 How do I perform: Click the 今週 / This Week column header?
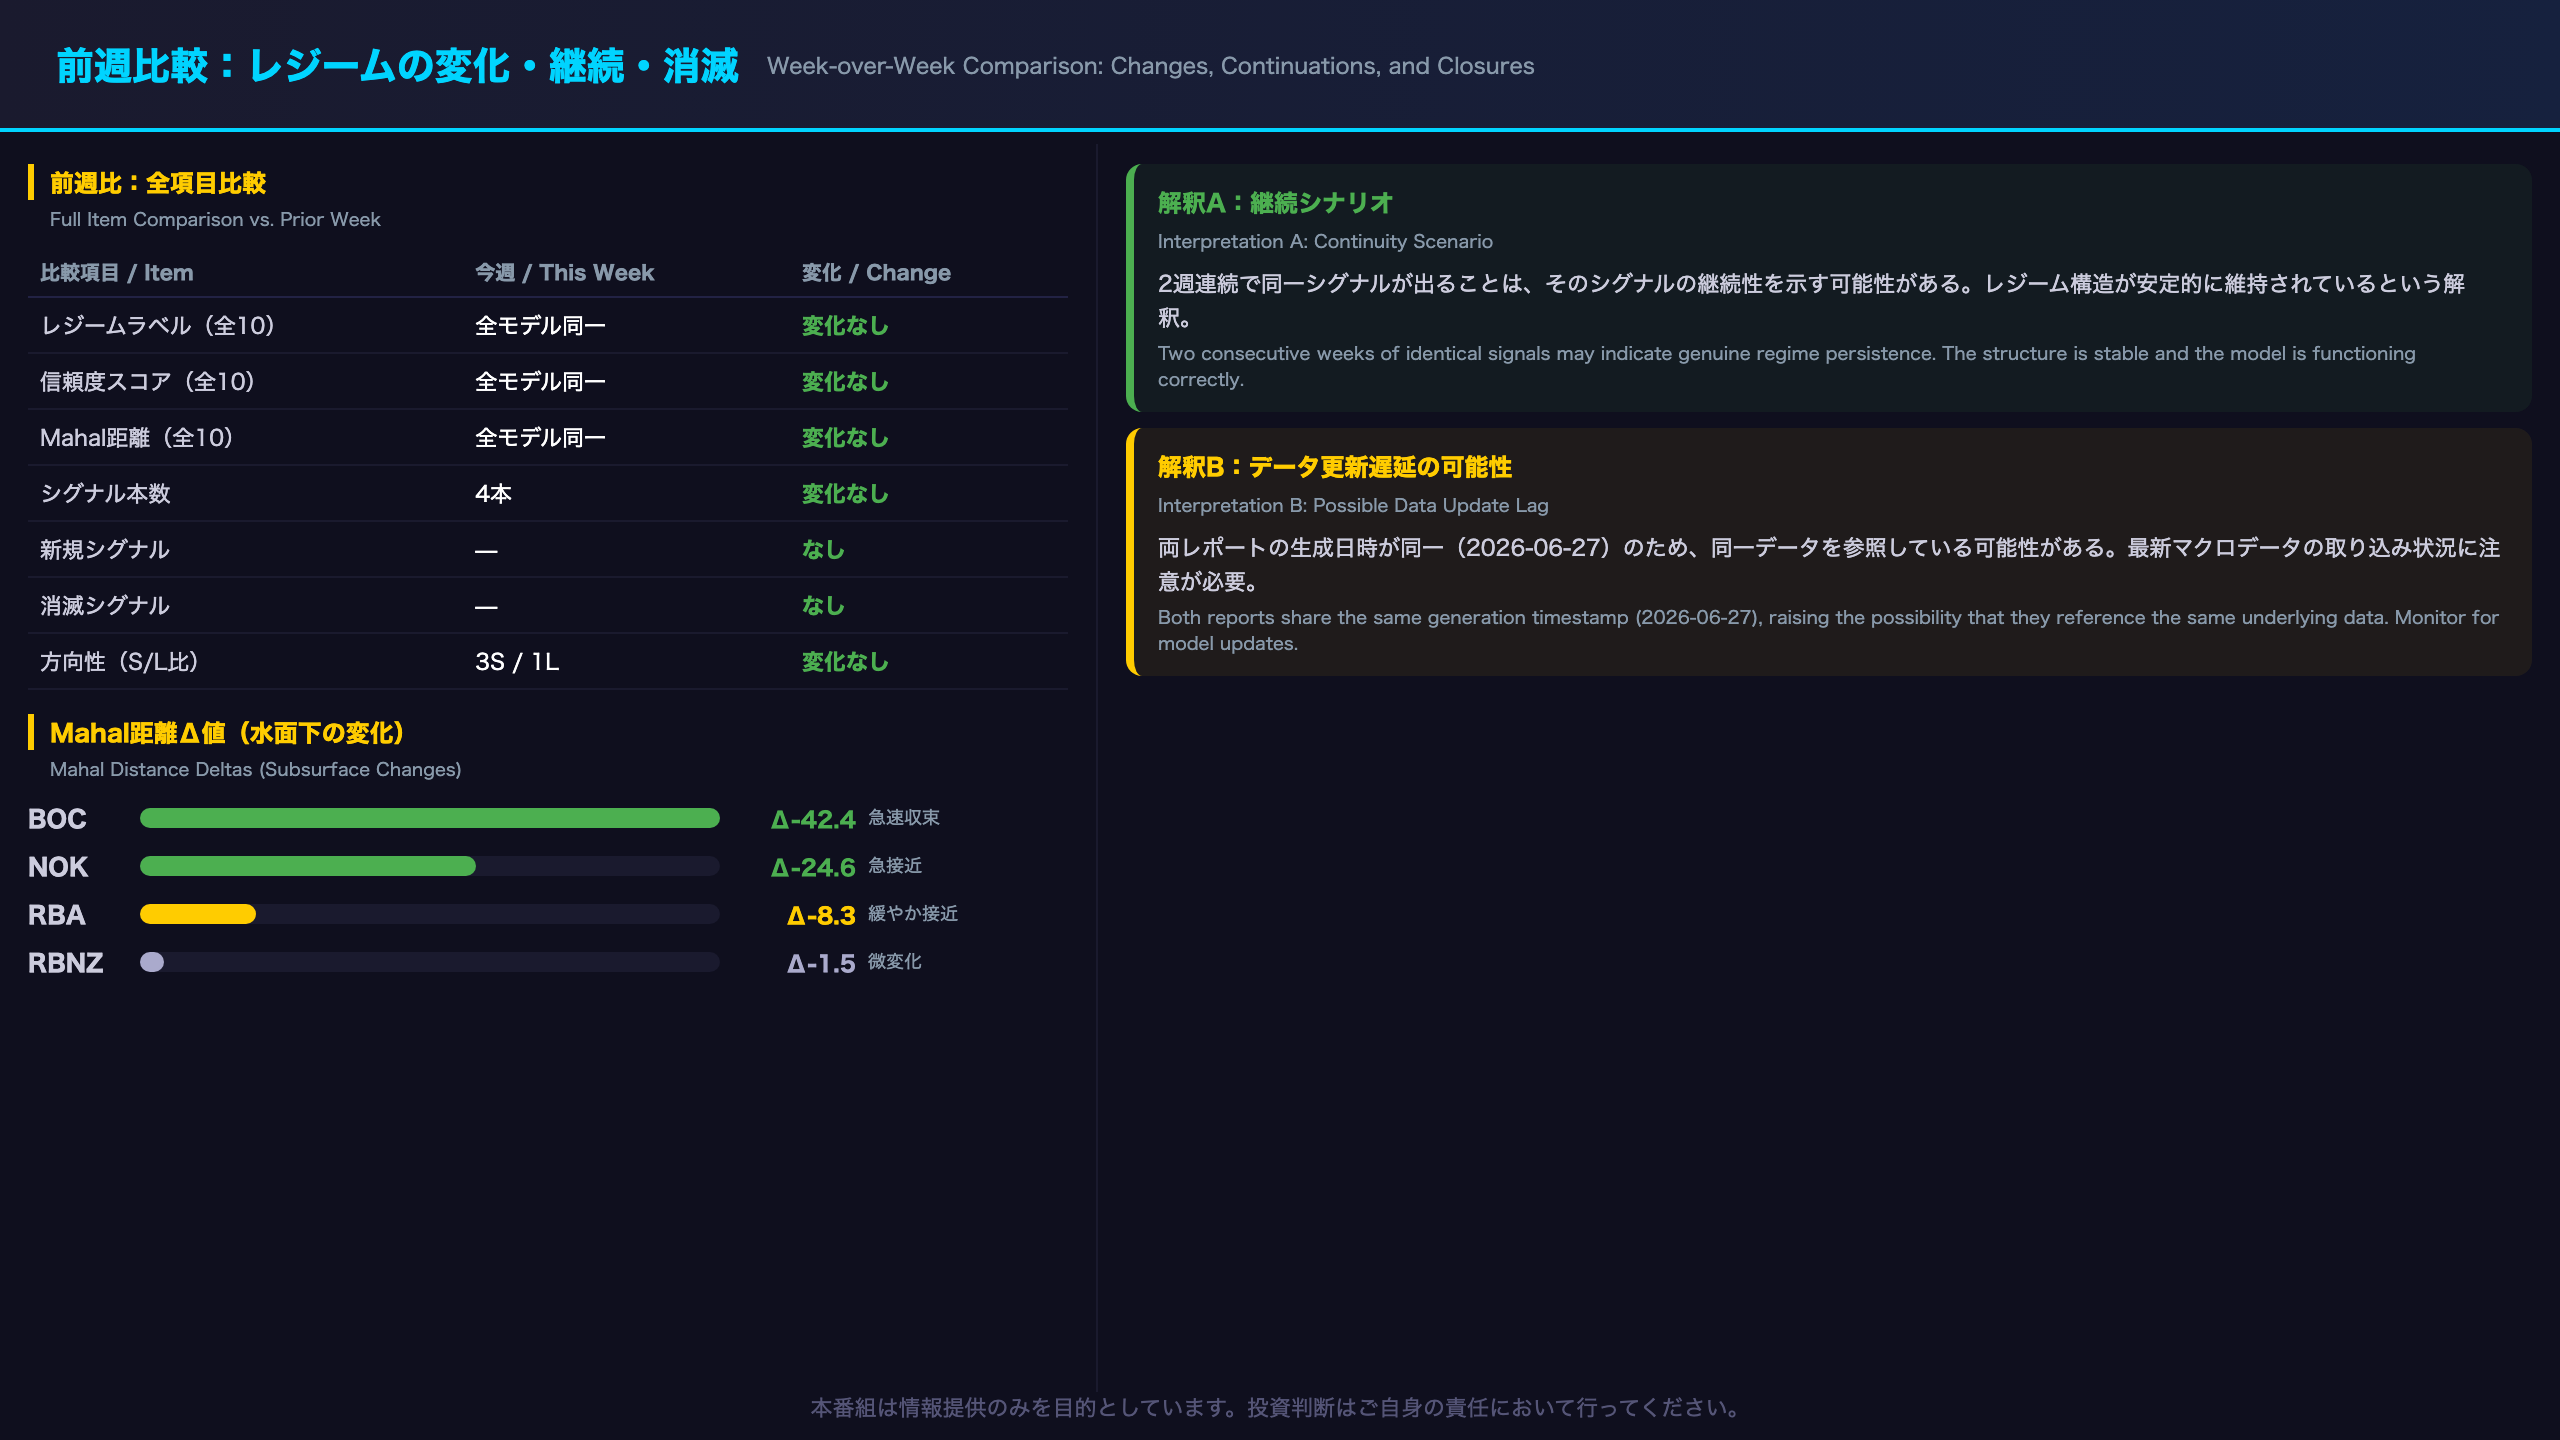coord(564,272)
